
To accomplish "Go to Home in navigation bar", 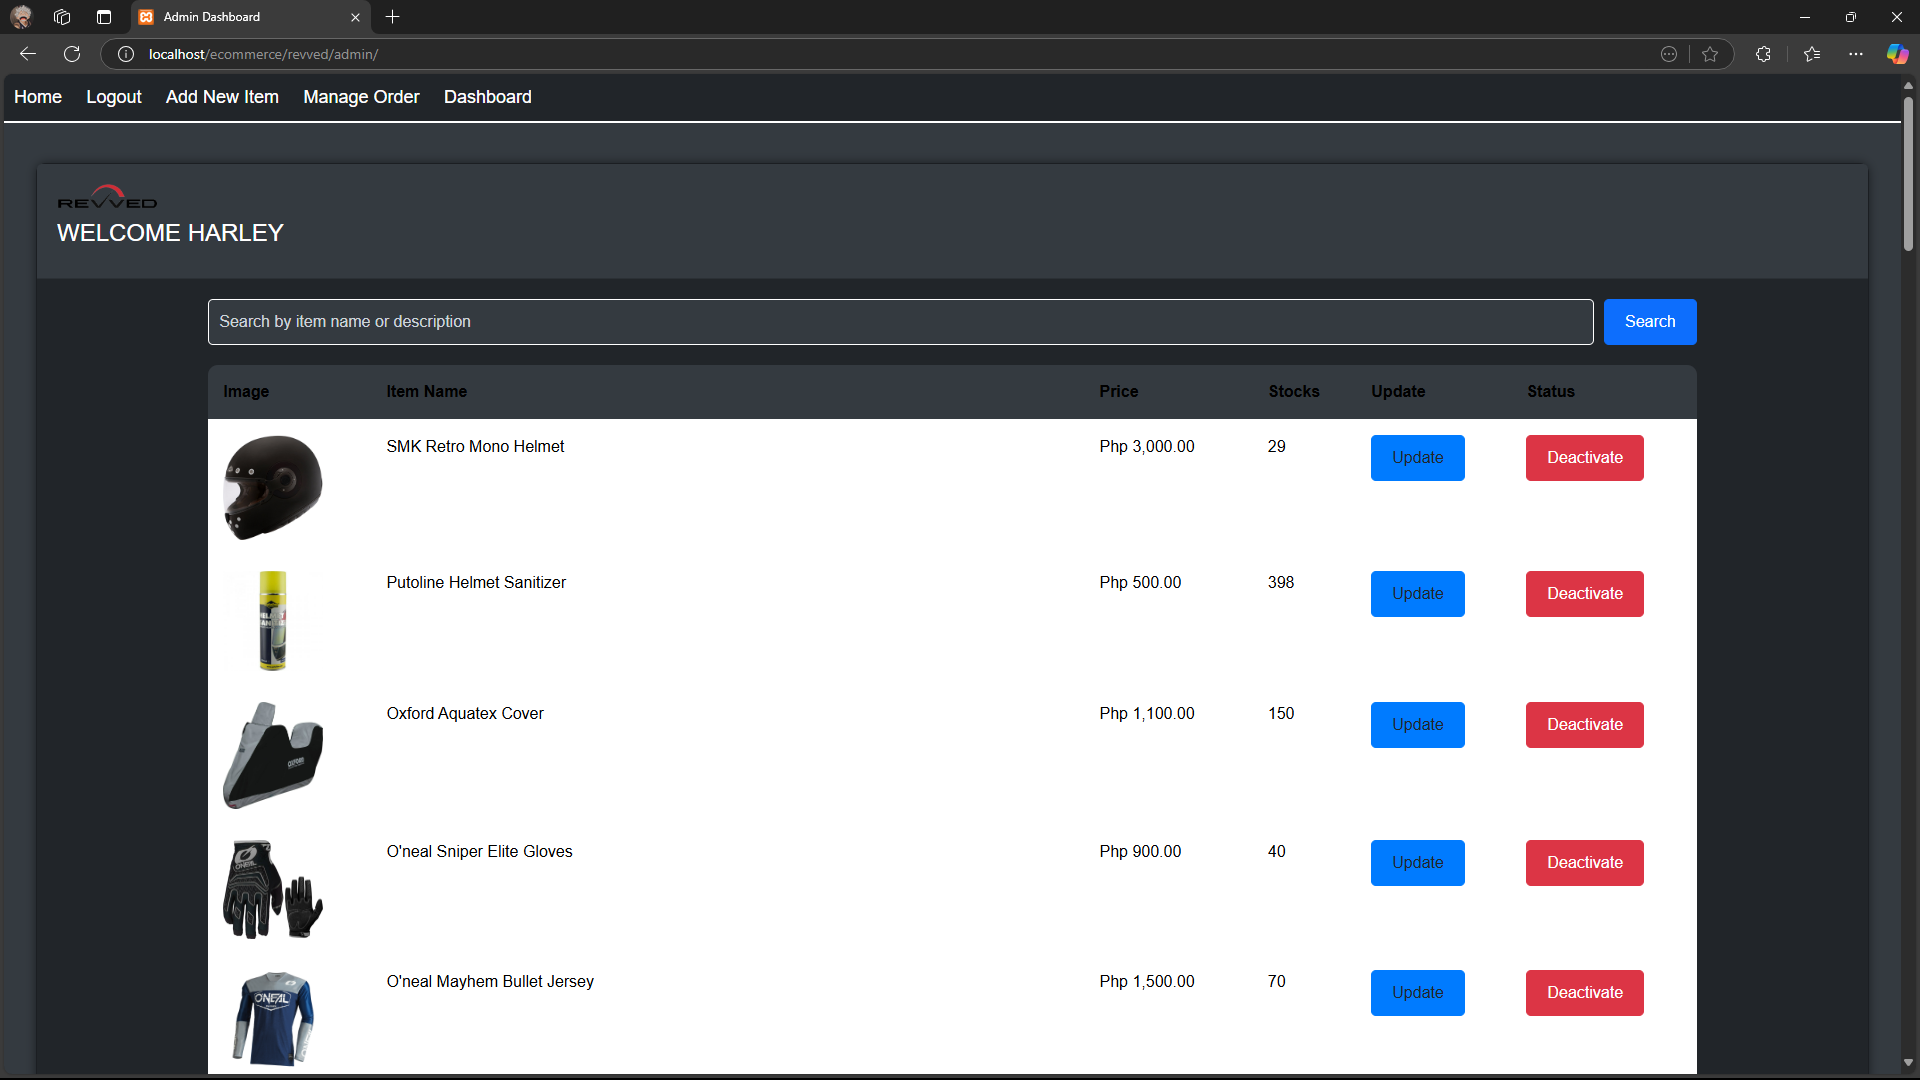I will point(38,97).
